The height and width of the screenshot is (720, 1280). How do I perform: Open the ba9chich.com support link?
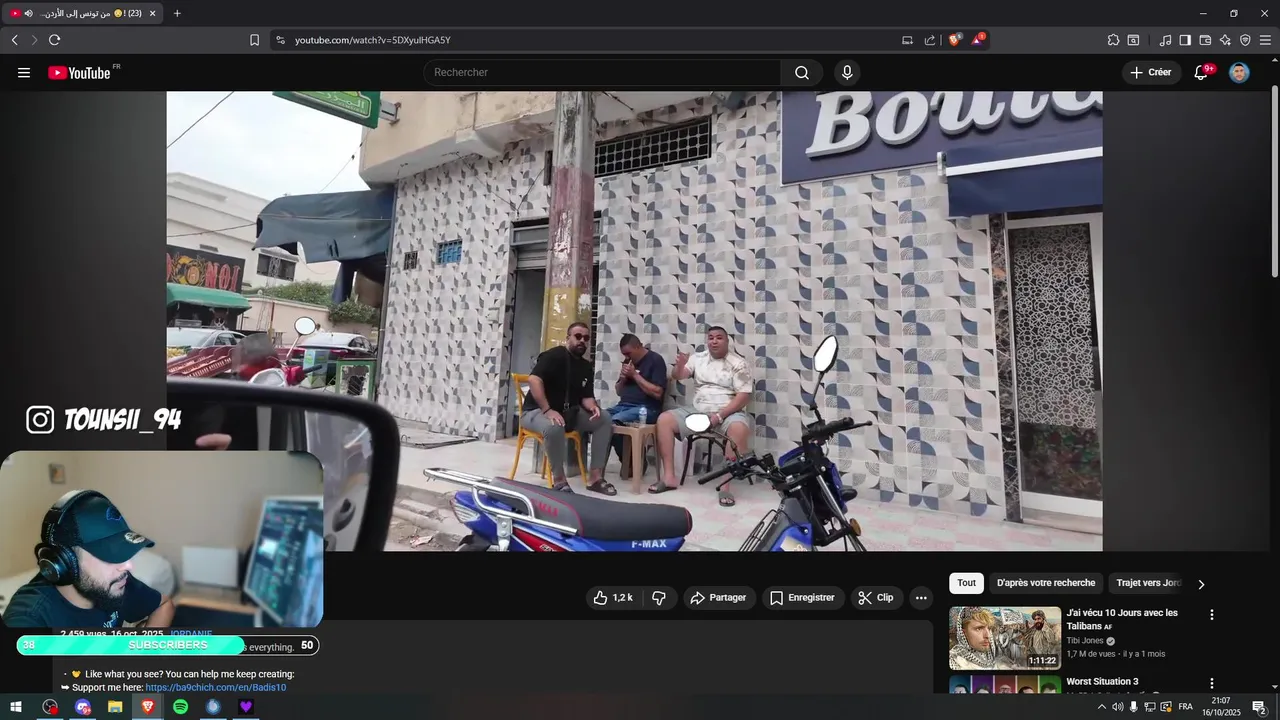[x=216, y=688]
